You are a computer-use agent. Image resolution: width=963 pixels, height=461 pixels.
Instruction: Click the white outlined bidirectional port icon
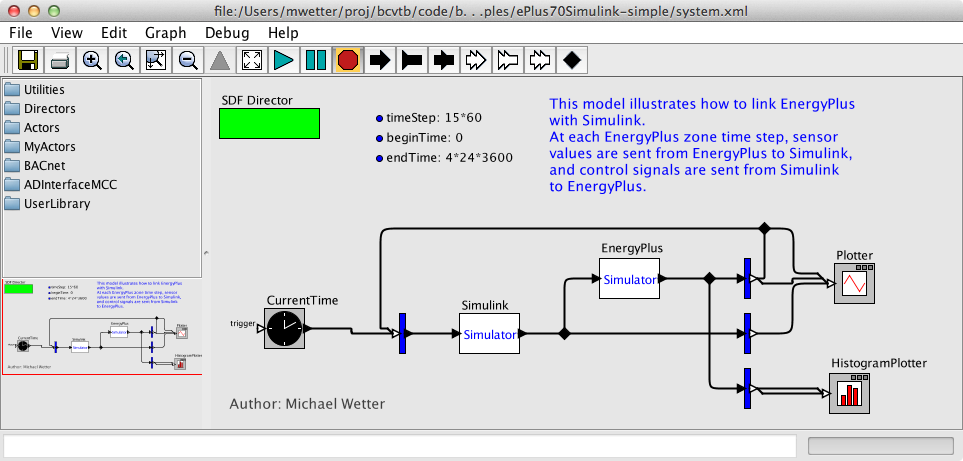(539, 60)
